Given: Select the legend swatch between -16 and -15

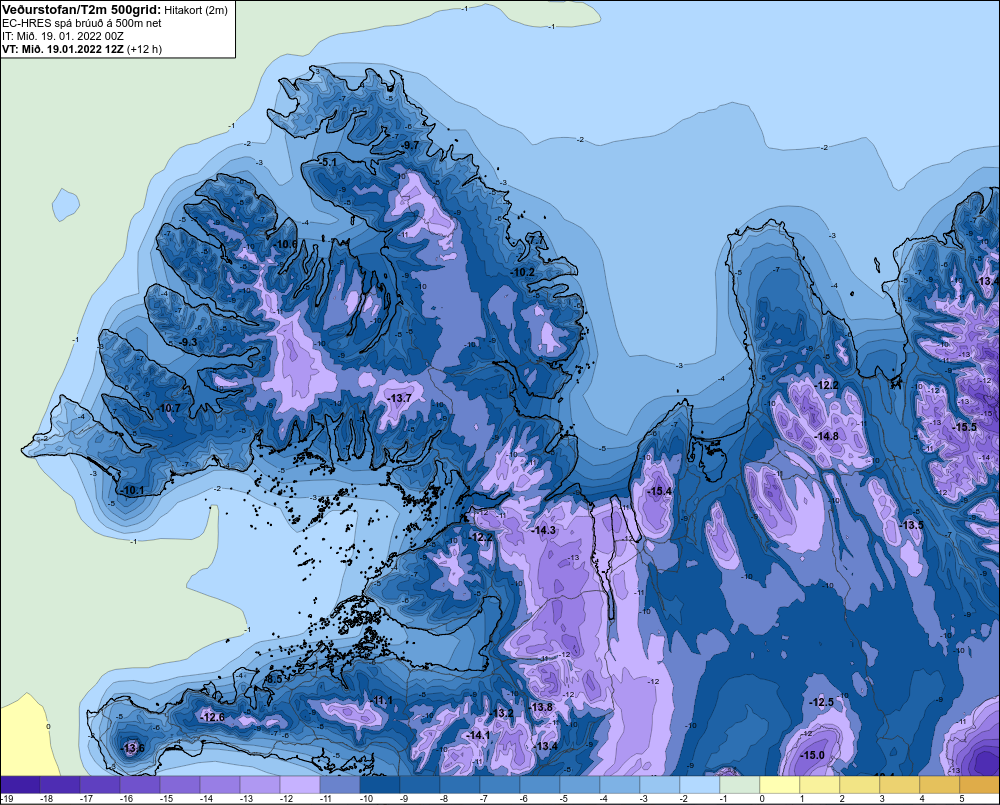Looking at the screenshot, I should click(x=140, y=785).
